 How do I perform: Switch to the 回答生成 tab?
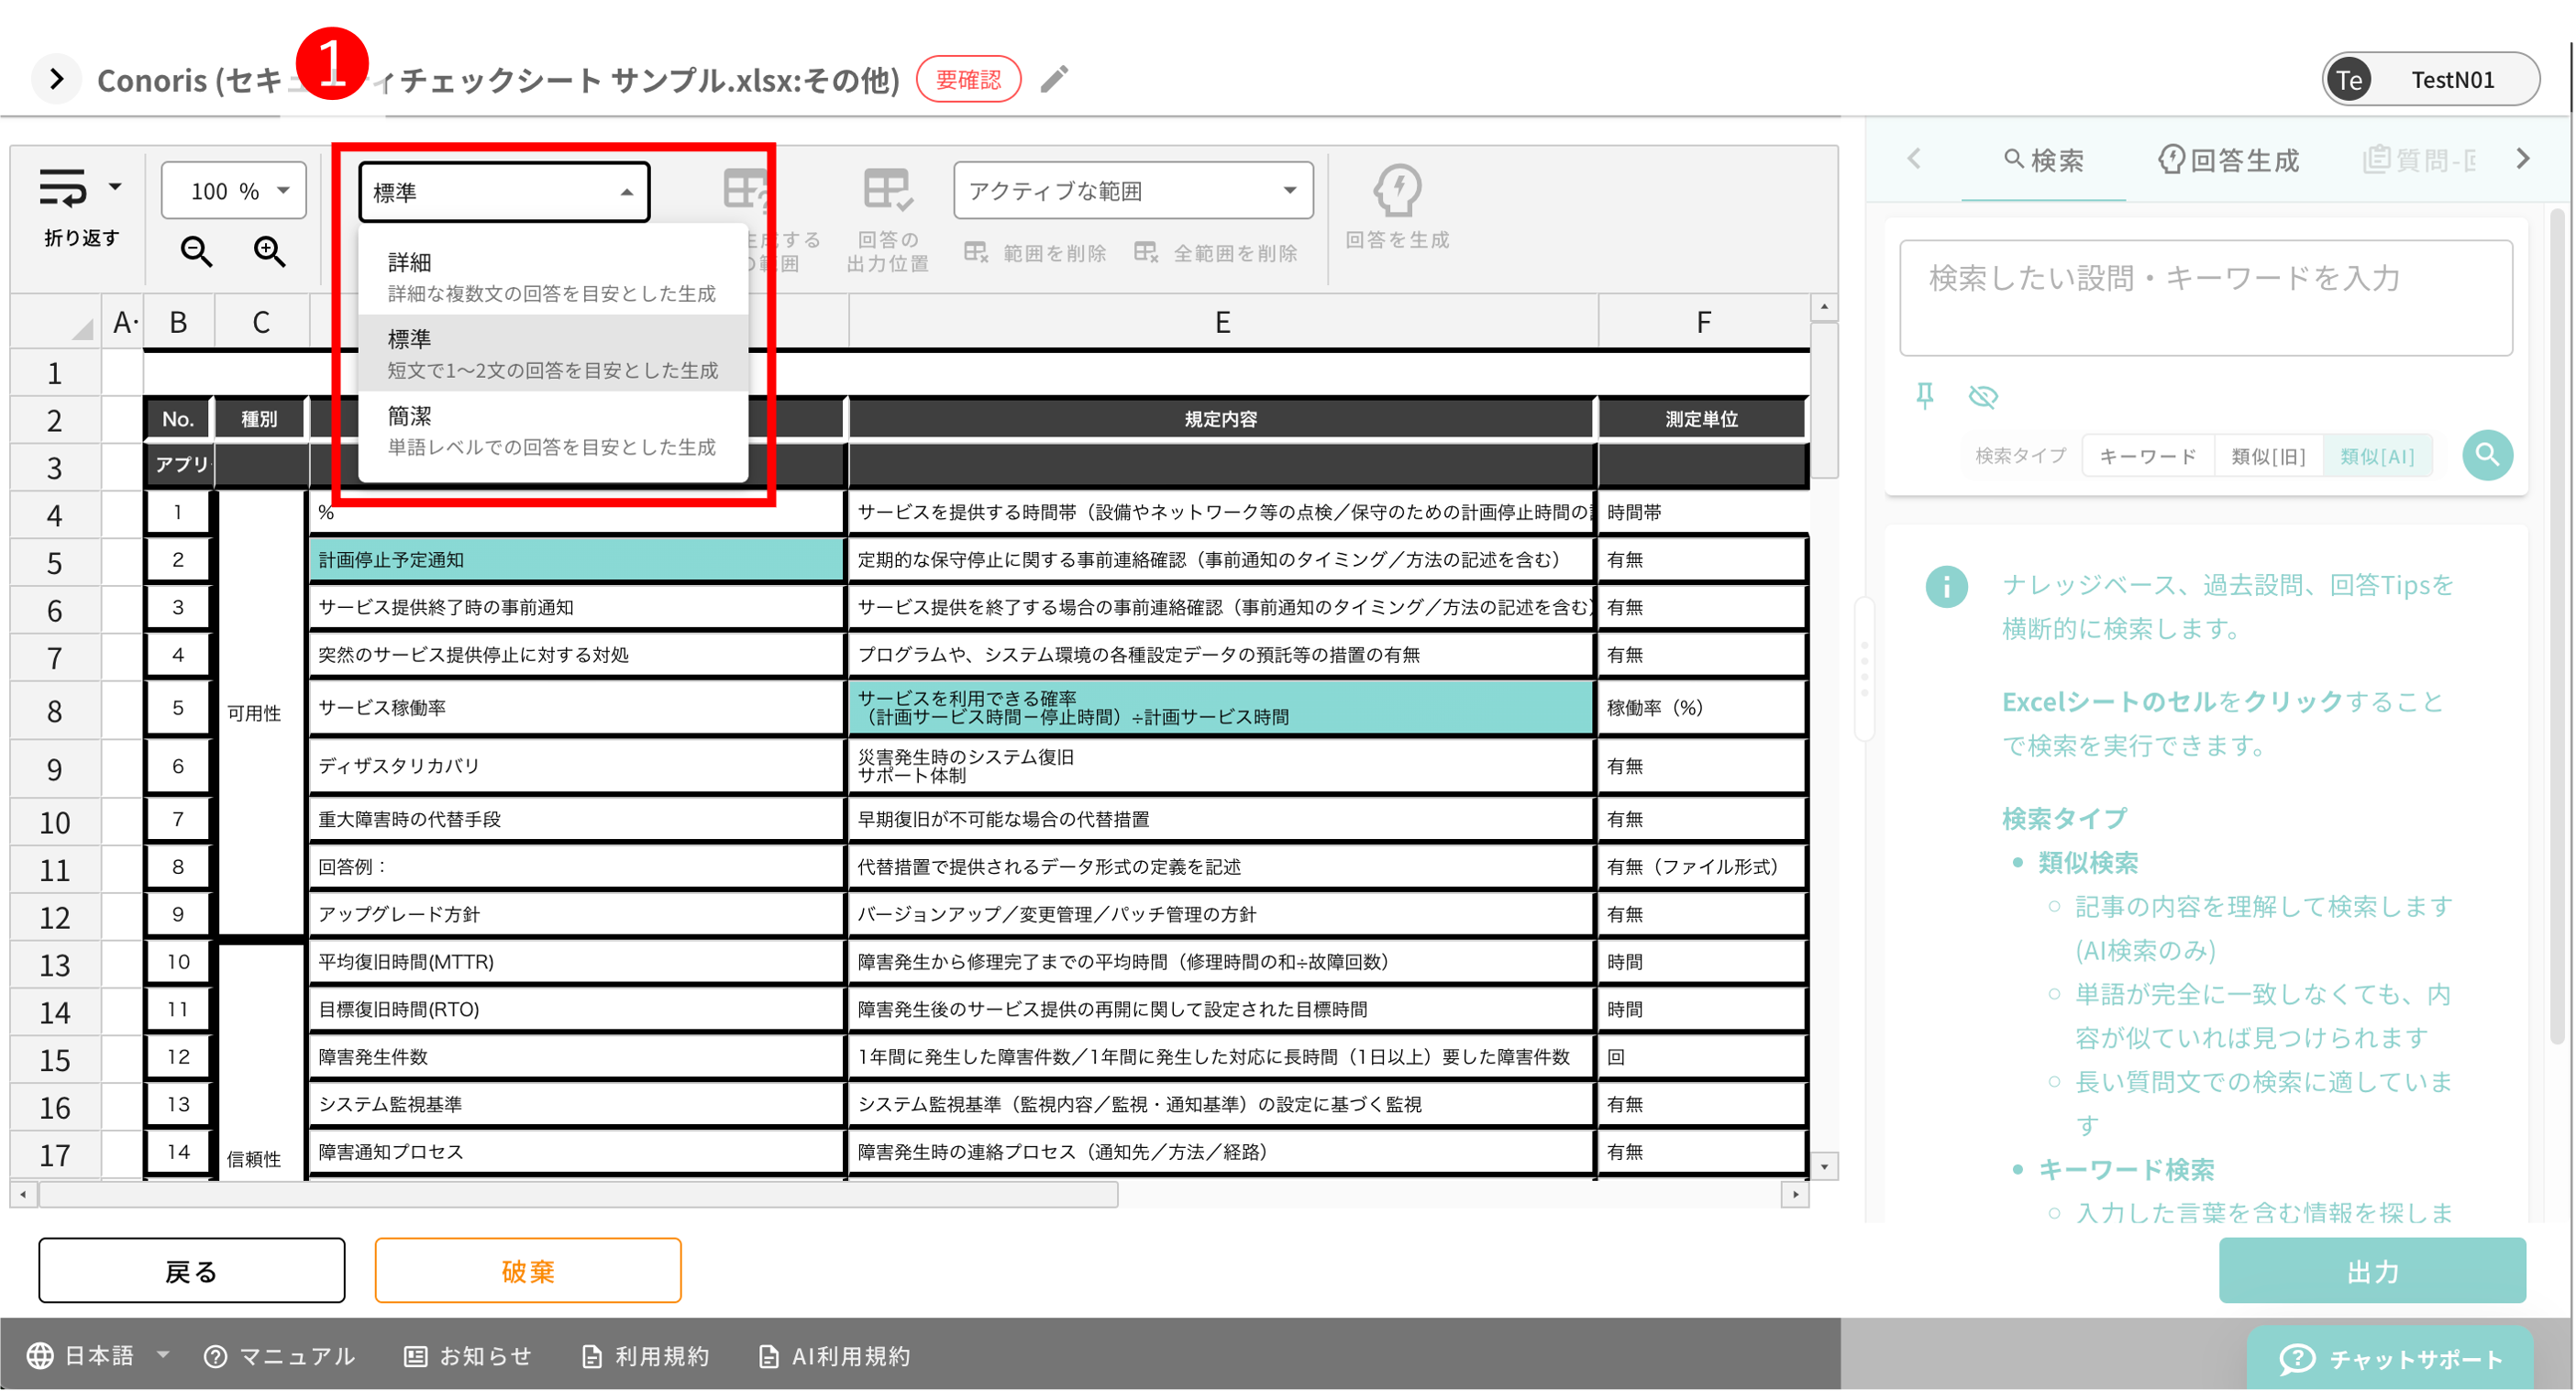click(x=2228, y=160)
